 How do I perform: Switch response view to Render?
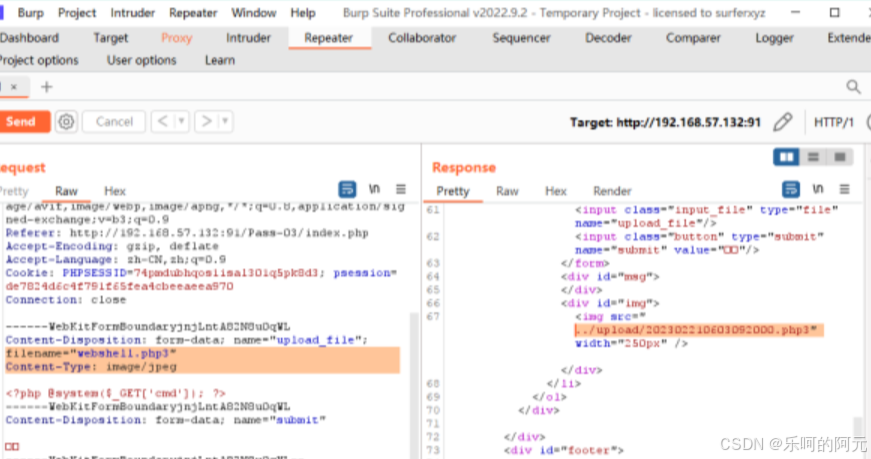tap(612, 191)
